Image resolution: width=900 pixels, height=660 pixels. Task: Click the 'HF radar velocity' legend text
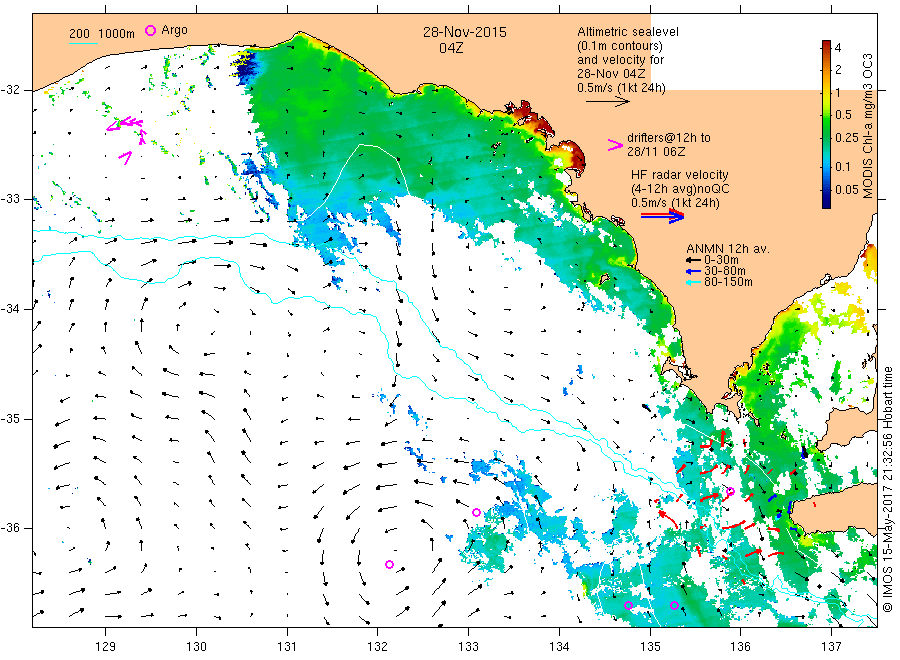680,174
